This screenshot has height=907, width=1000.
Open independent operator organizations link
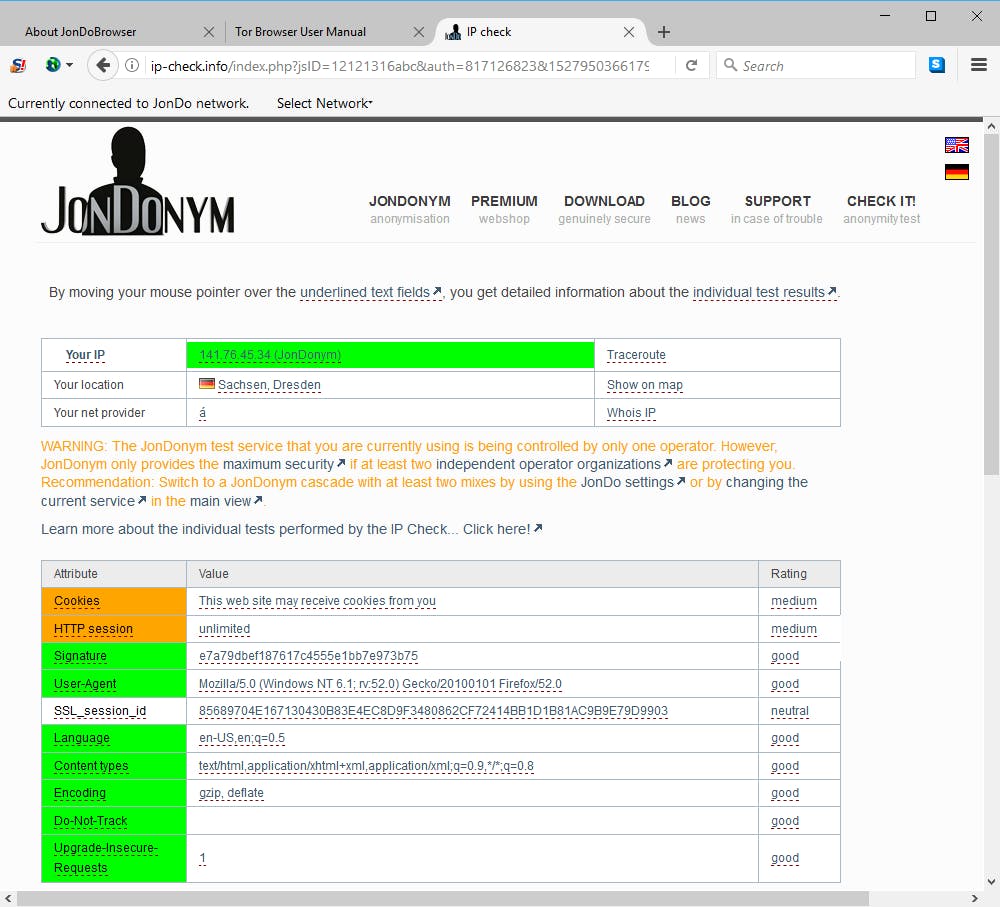[x=554, y=464]
